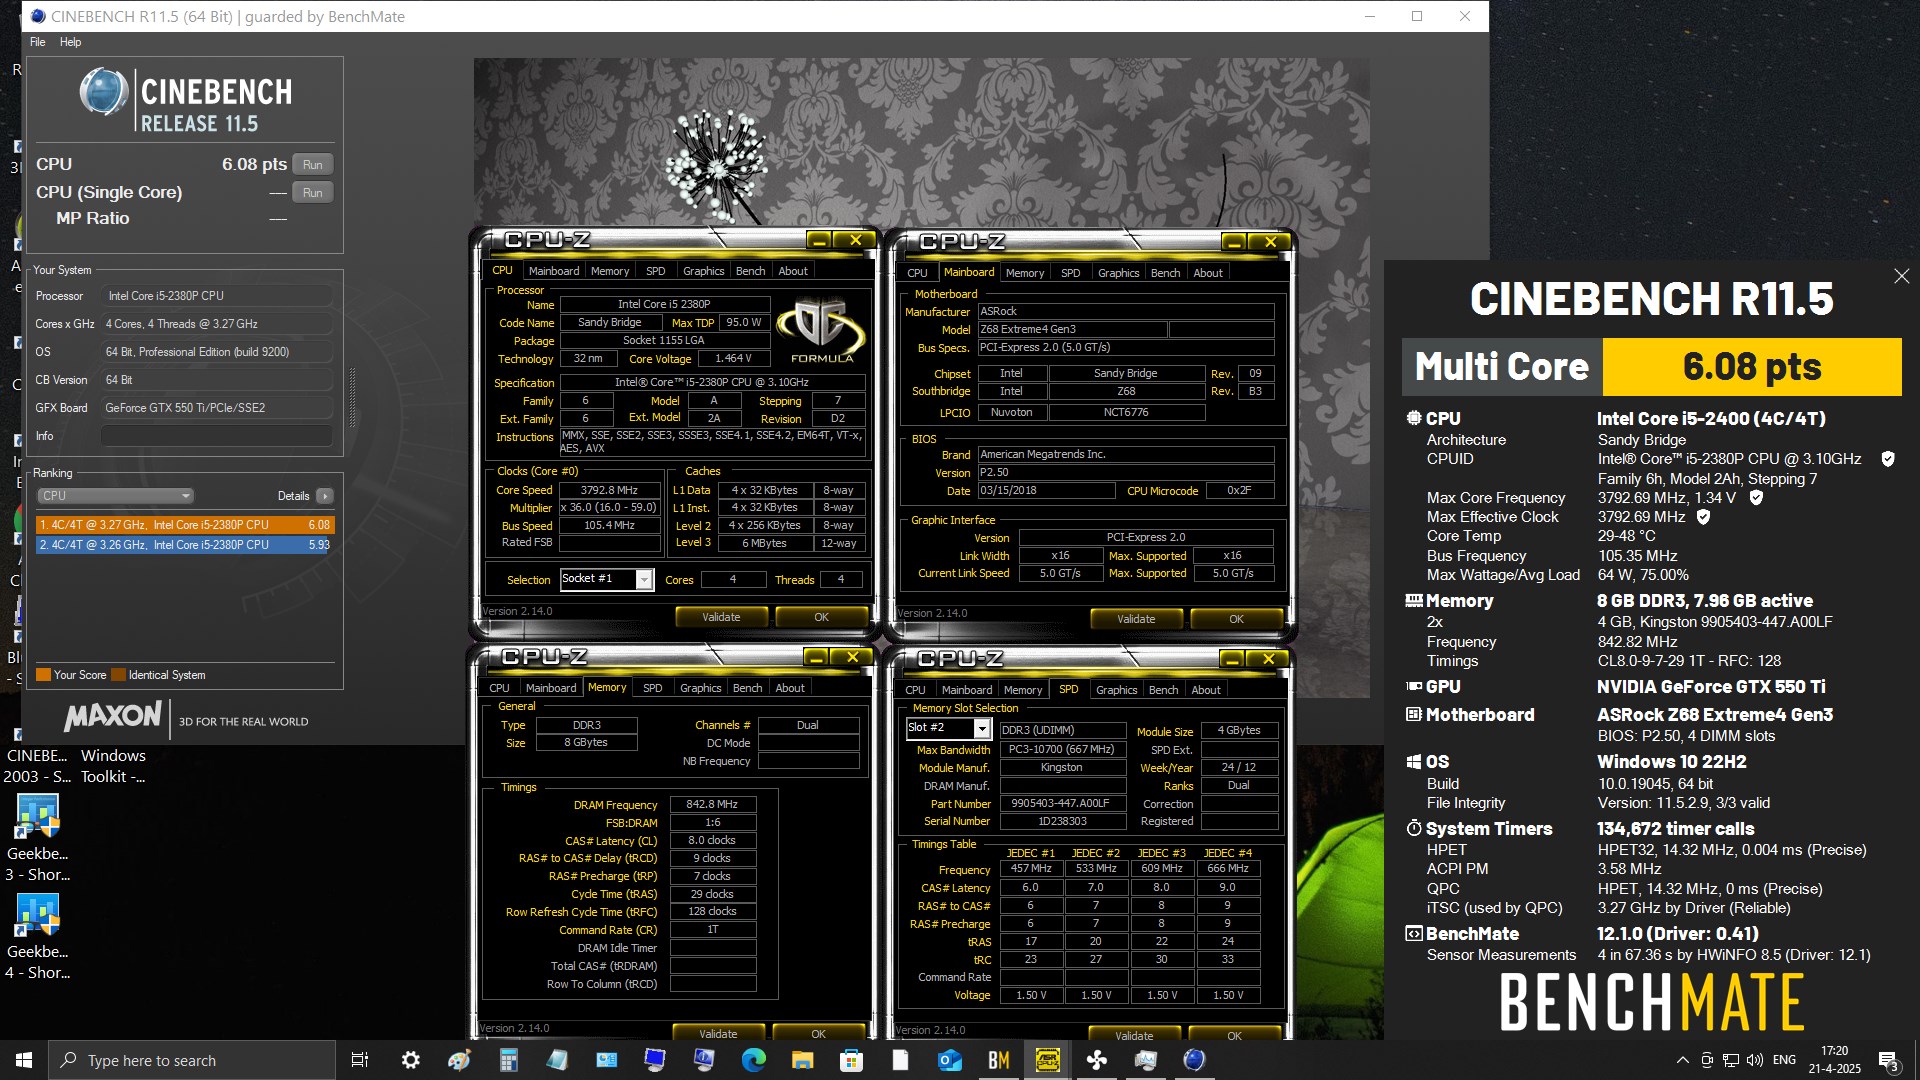Open the CPU ranking dropdown in Cinebench

(x=116, y=496)
